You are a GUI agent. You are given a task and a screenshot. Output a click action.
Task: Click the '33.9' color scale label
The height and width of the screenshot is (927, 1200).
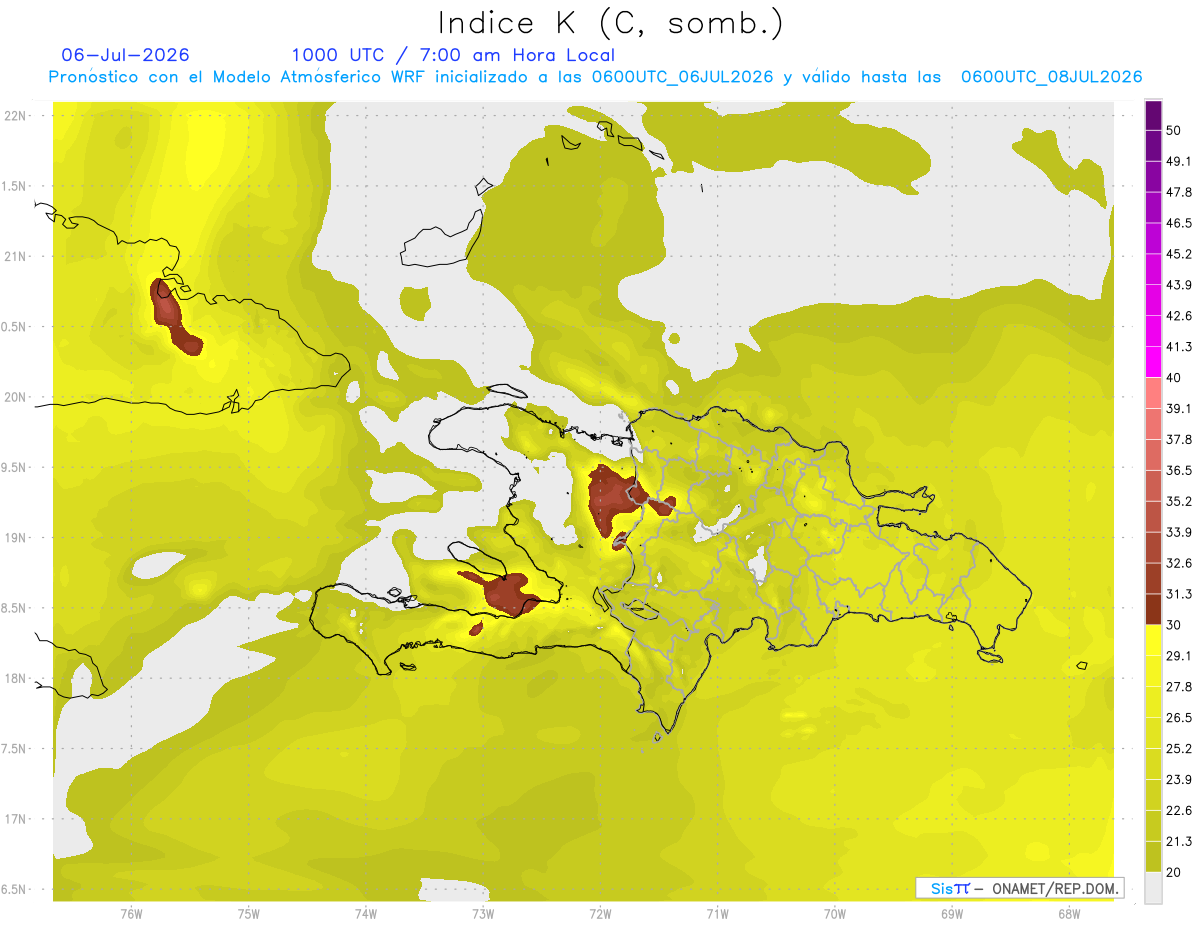(1180, 532)
